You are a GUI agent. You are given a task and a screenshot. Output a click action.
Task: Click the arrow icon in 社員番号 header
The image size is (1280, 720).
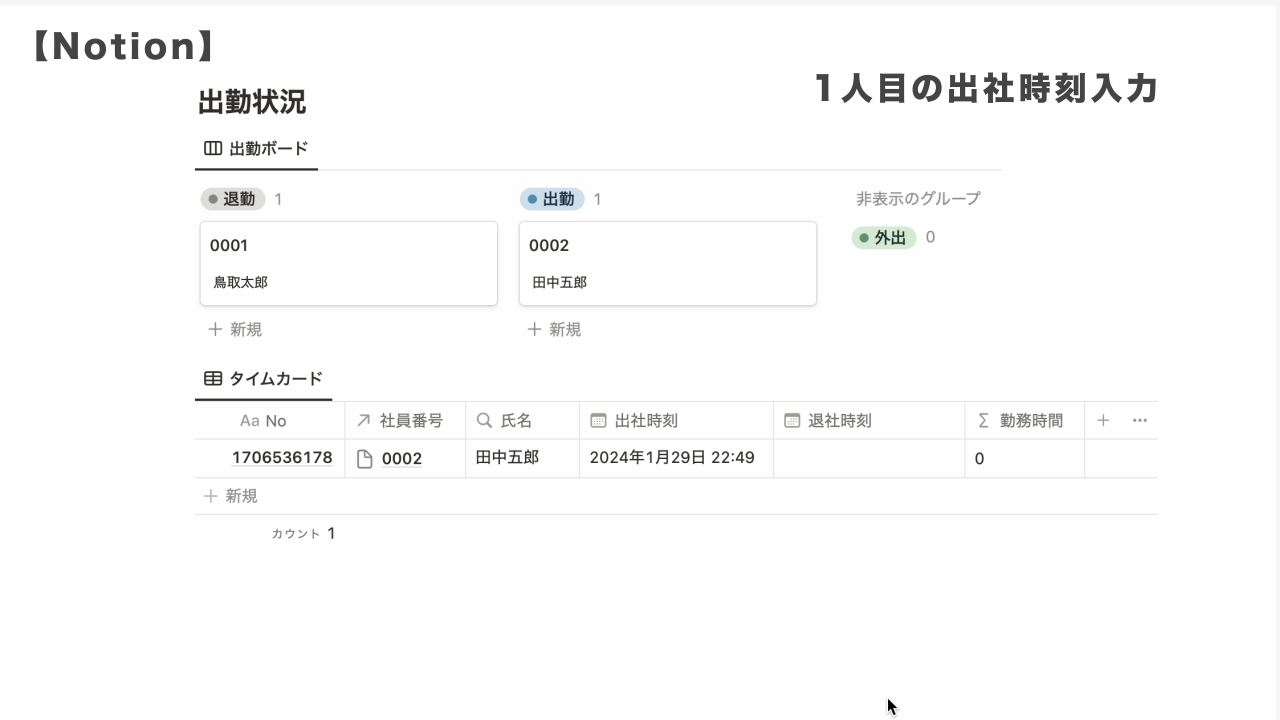pos(363,421)
